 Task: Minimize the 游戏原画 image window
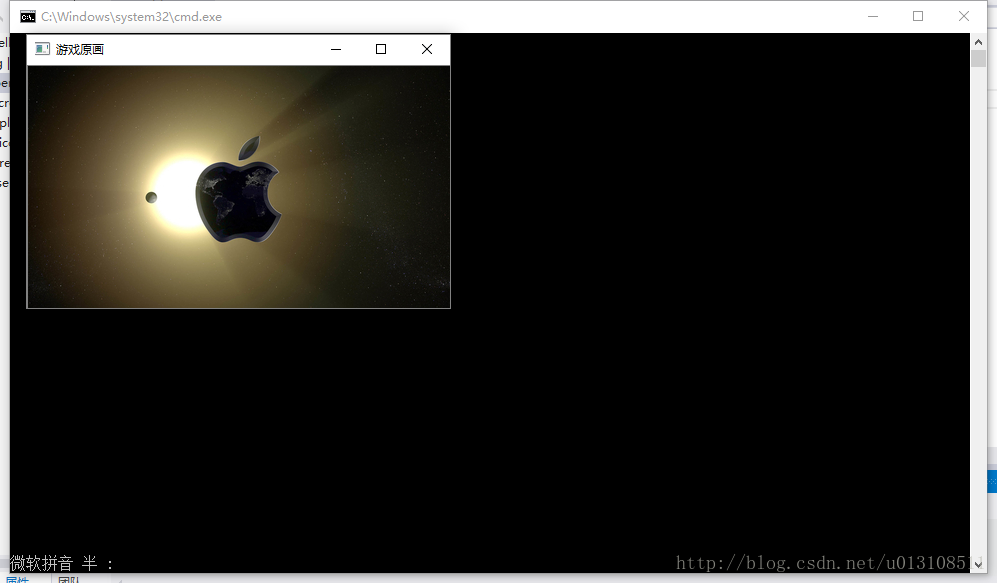pos(336,49)
